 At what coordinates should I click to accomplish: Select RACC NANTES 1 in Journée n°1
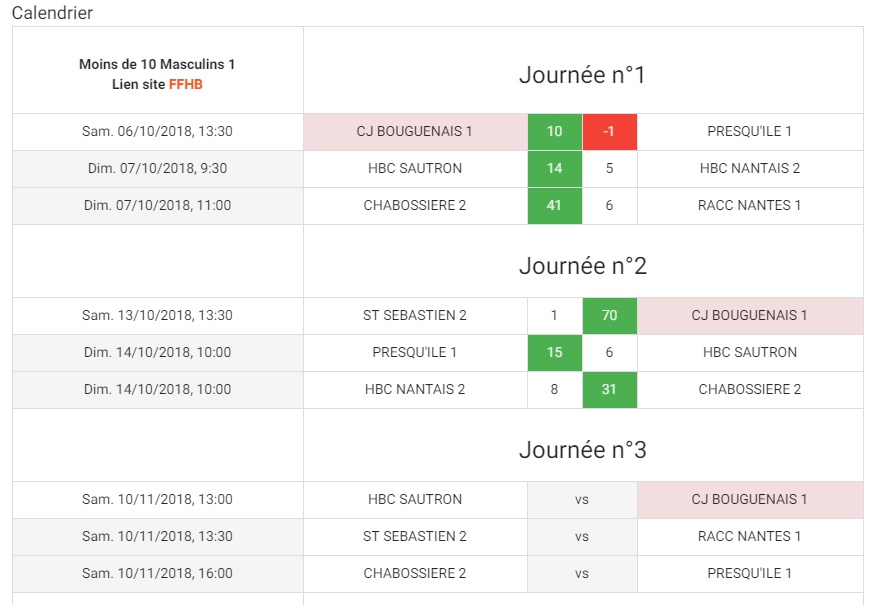click(x=750, y=206)
